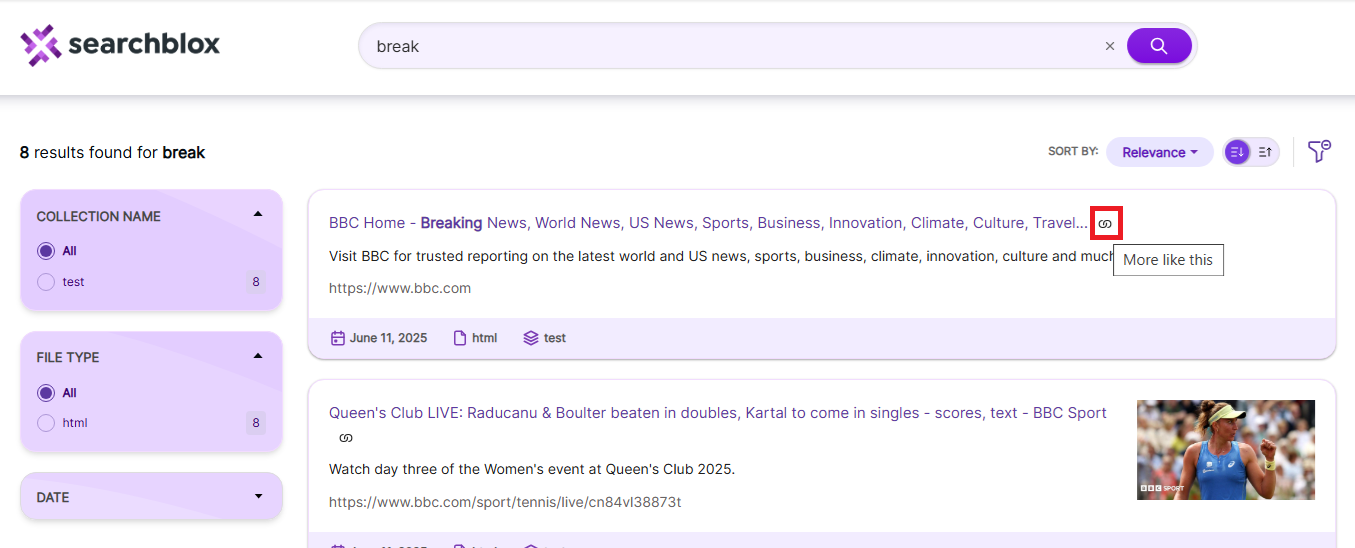Click the purple search magnifier button
This screenshot has height=548, width=1355.
pos(1159,46)
